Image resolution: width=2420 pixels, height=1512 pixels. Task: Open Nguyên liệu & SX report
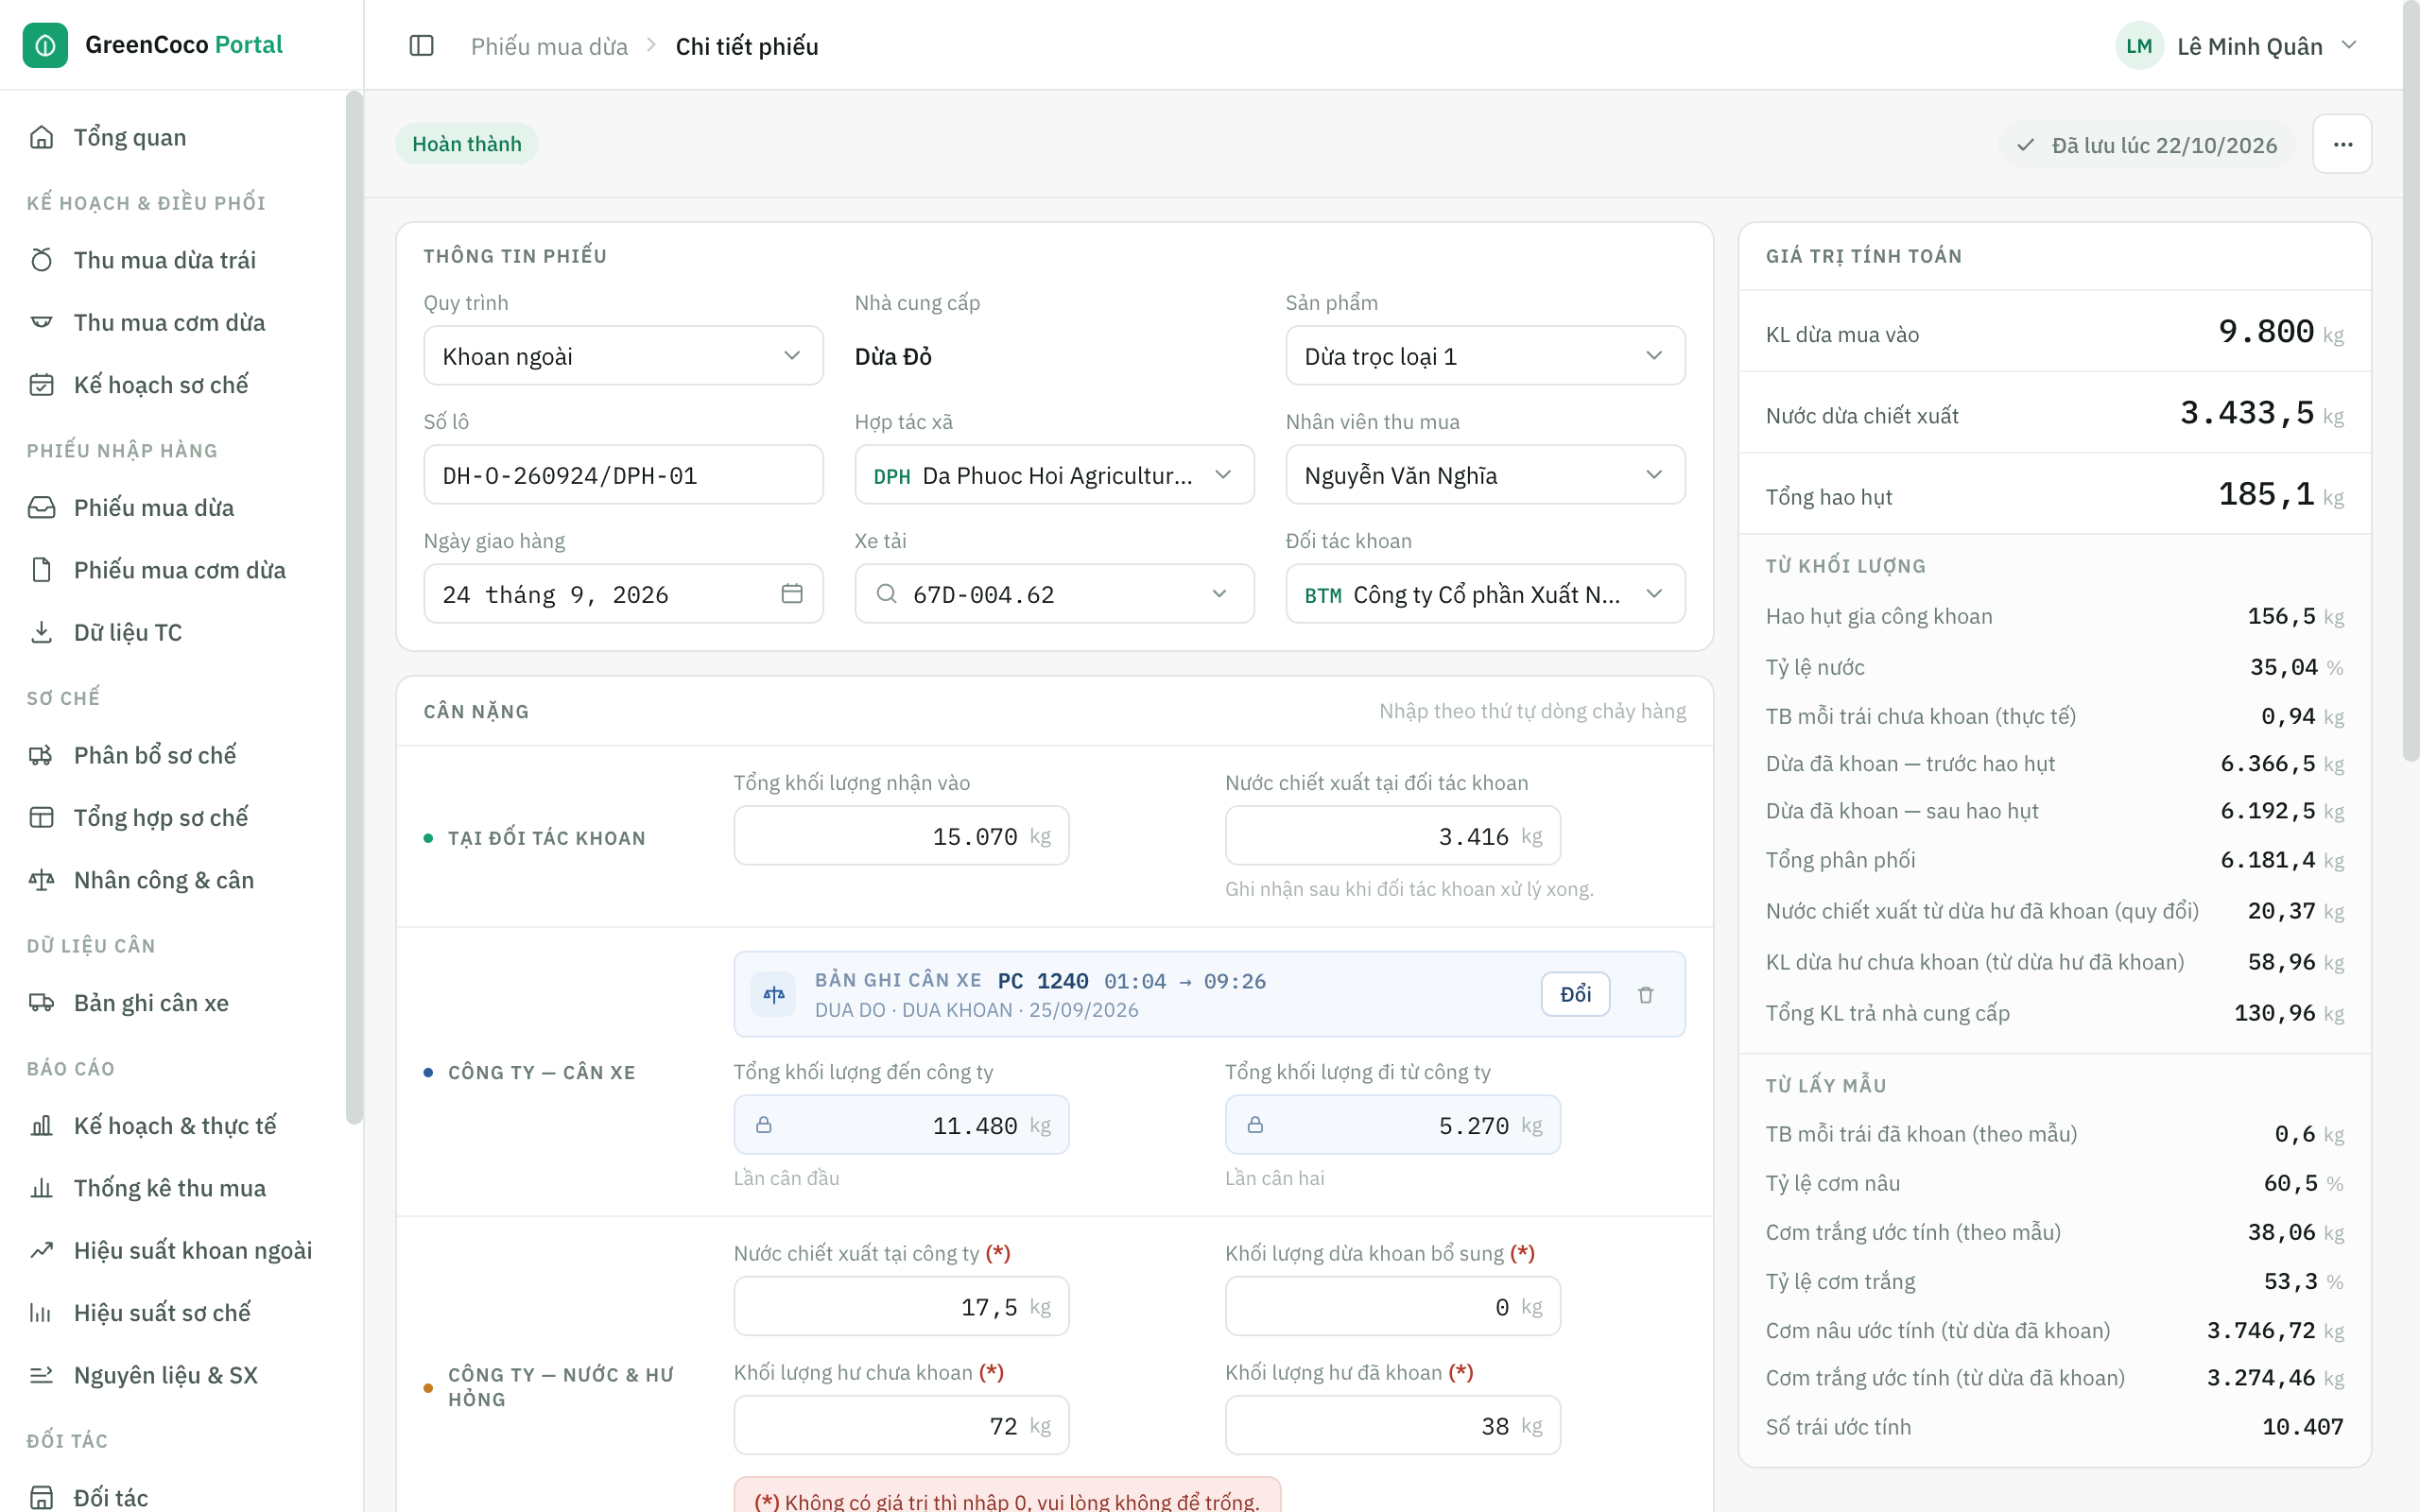click(x=175, y=1375)
